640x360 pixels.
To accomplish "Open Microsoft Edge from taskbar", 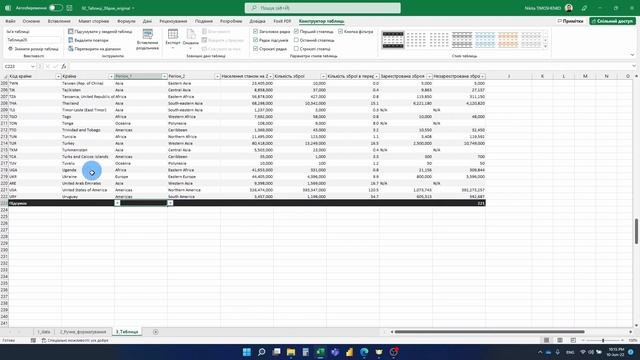I will [364, 352].
